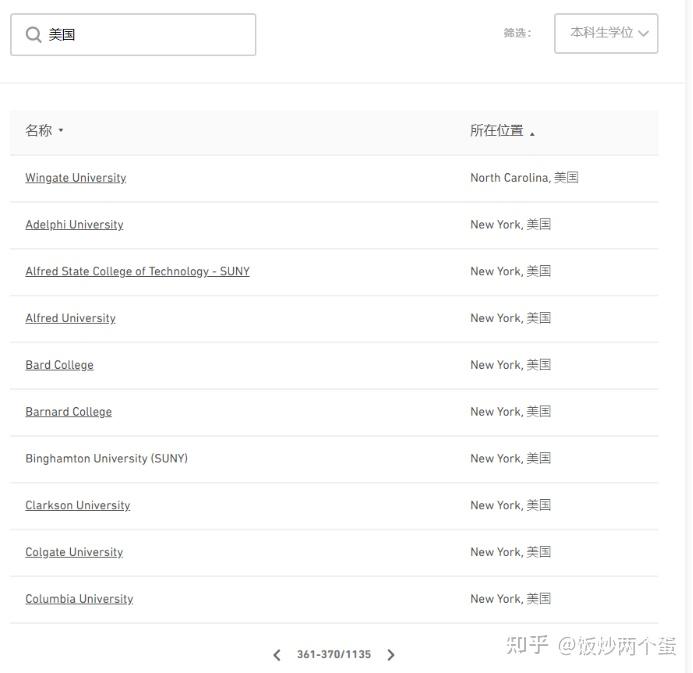The image size is (693, 673).
Task: Sort by the 名称 column header
Action: point(44,130)
